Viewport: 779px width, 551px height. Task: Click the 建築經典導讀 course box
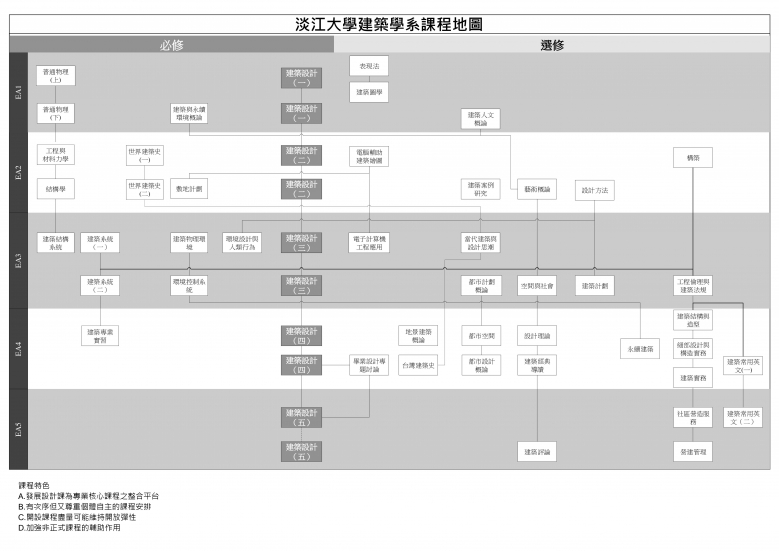537,365
